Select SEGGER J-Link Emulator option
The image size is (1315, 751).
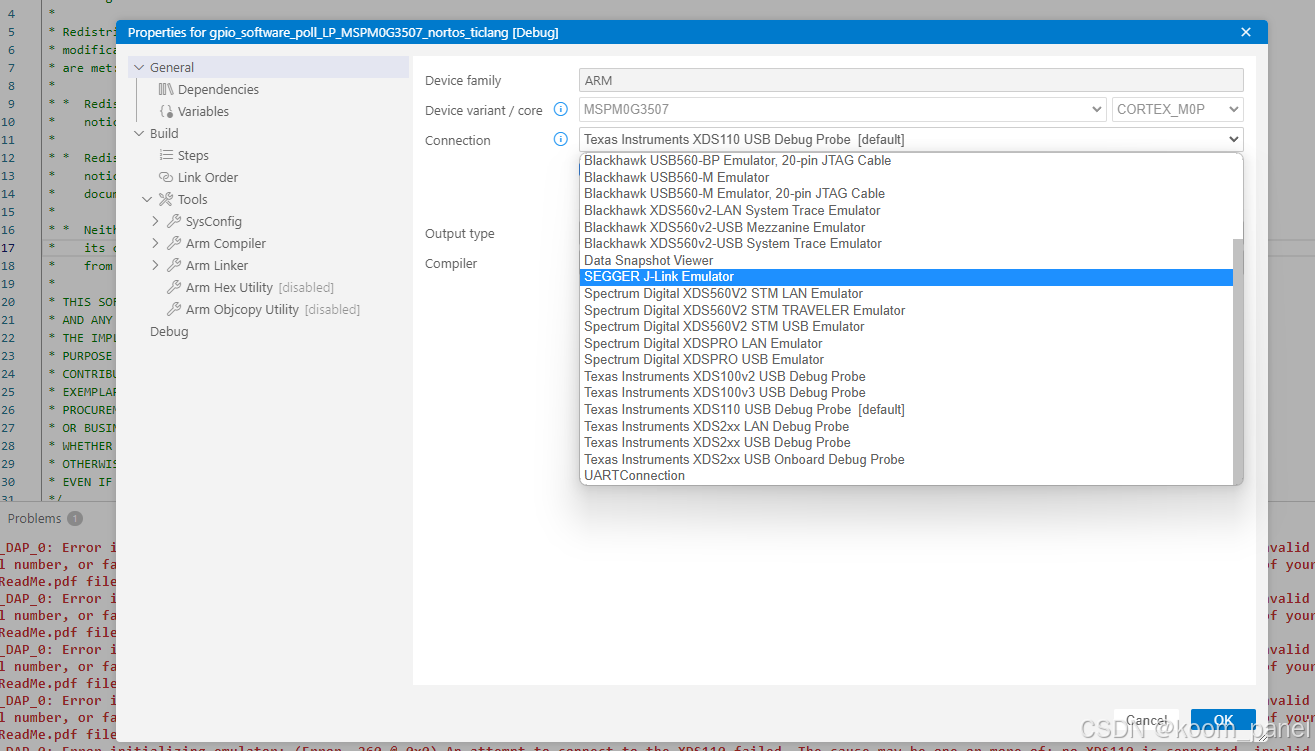click(x=906, y=277)
